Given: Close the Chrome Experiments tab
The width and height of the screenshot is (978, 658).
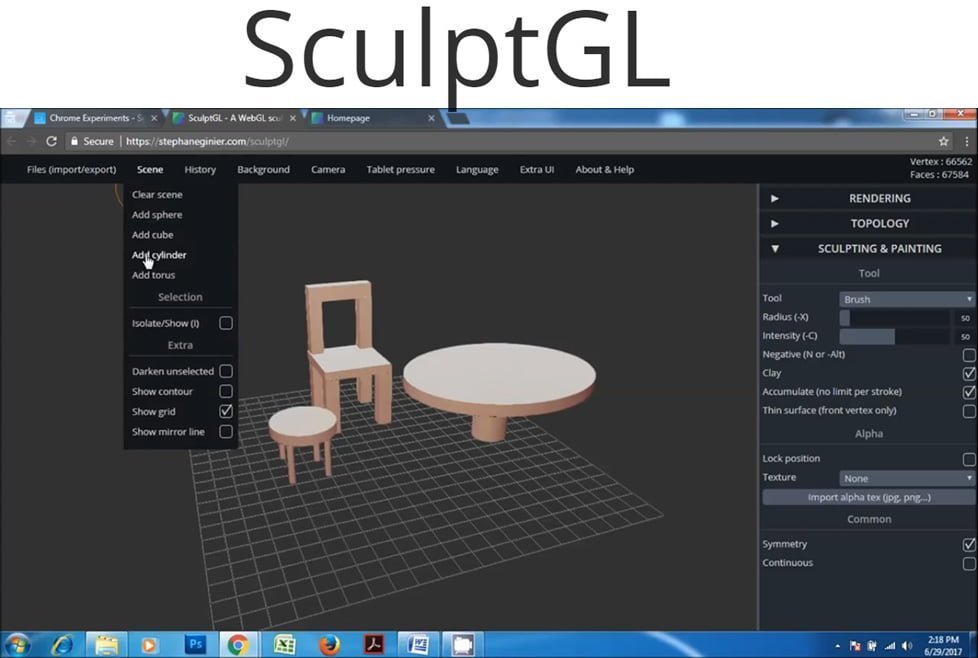Looking at the screenshot, I should (x=153, y=118).
